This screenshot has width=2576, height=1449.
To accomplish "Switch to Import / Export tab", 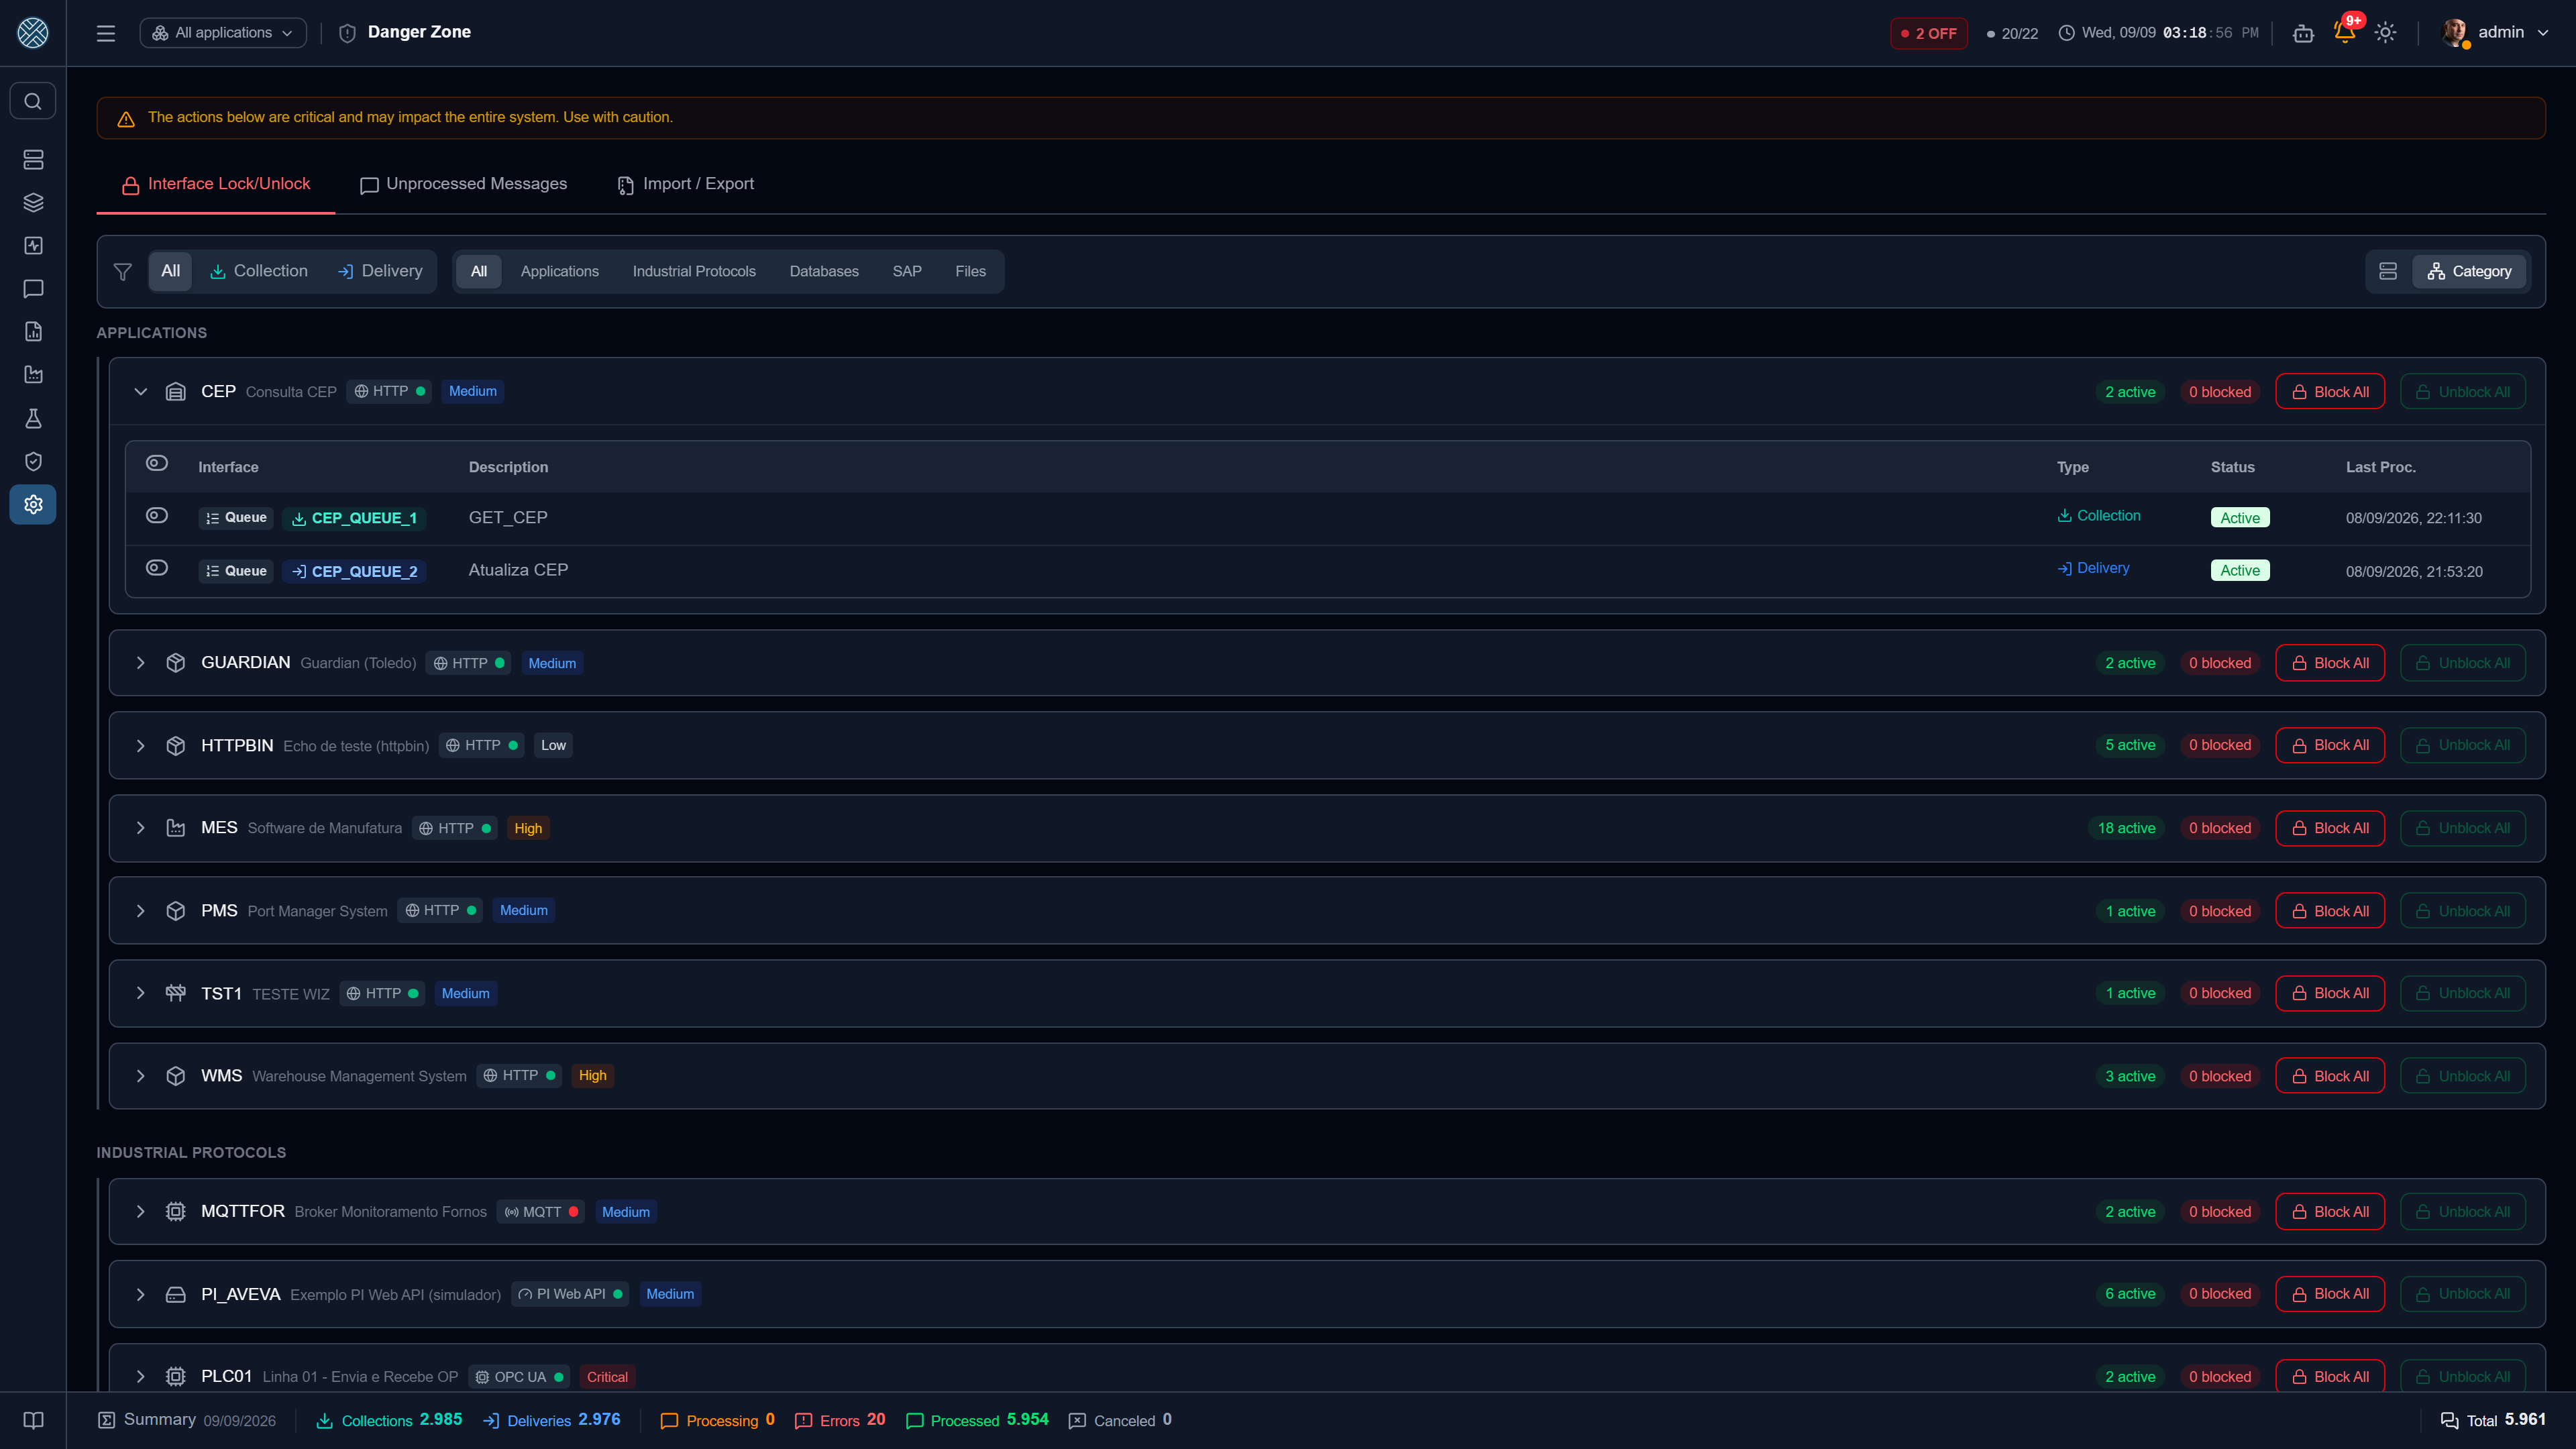I will (686, 184).
